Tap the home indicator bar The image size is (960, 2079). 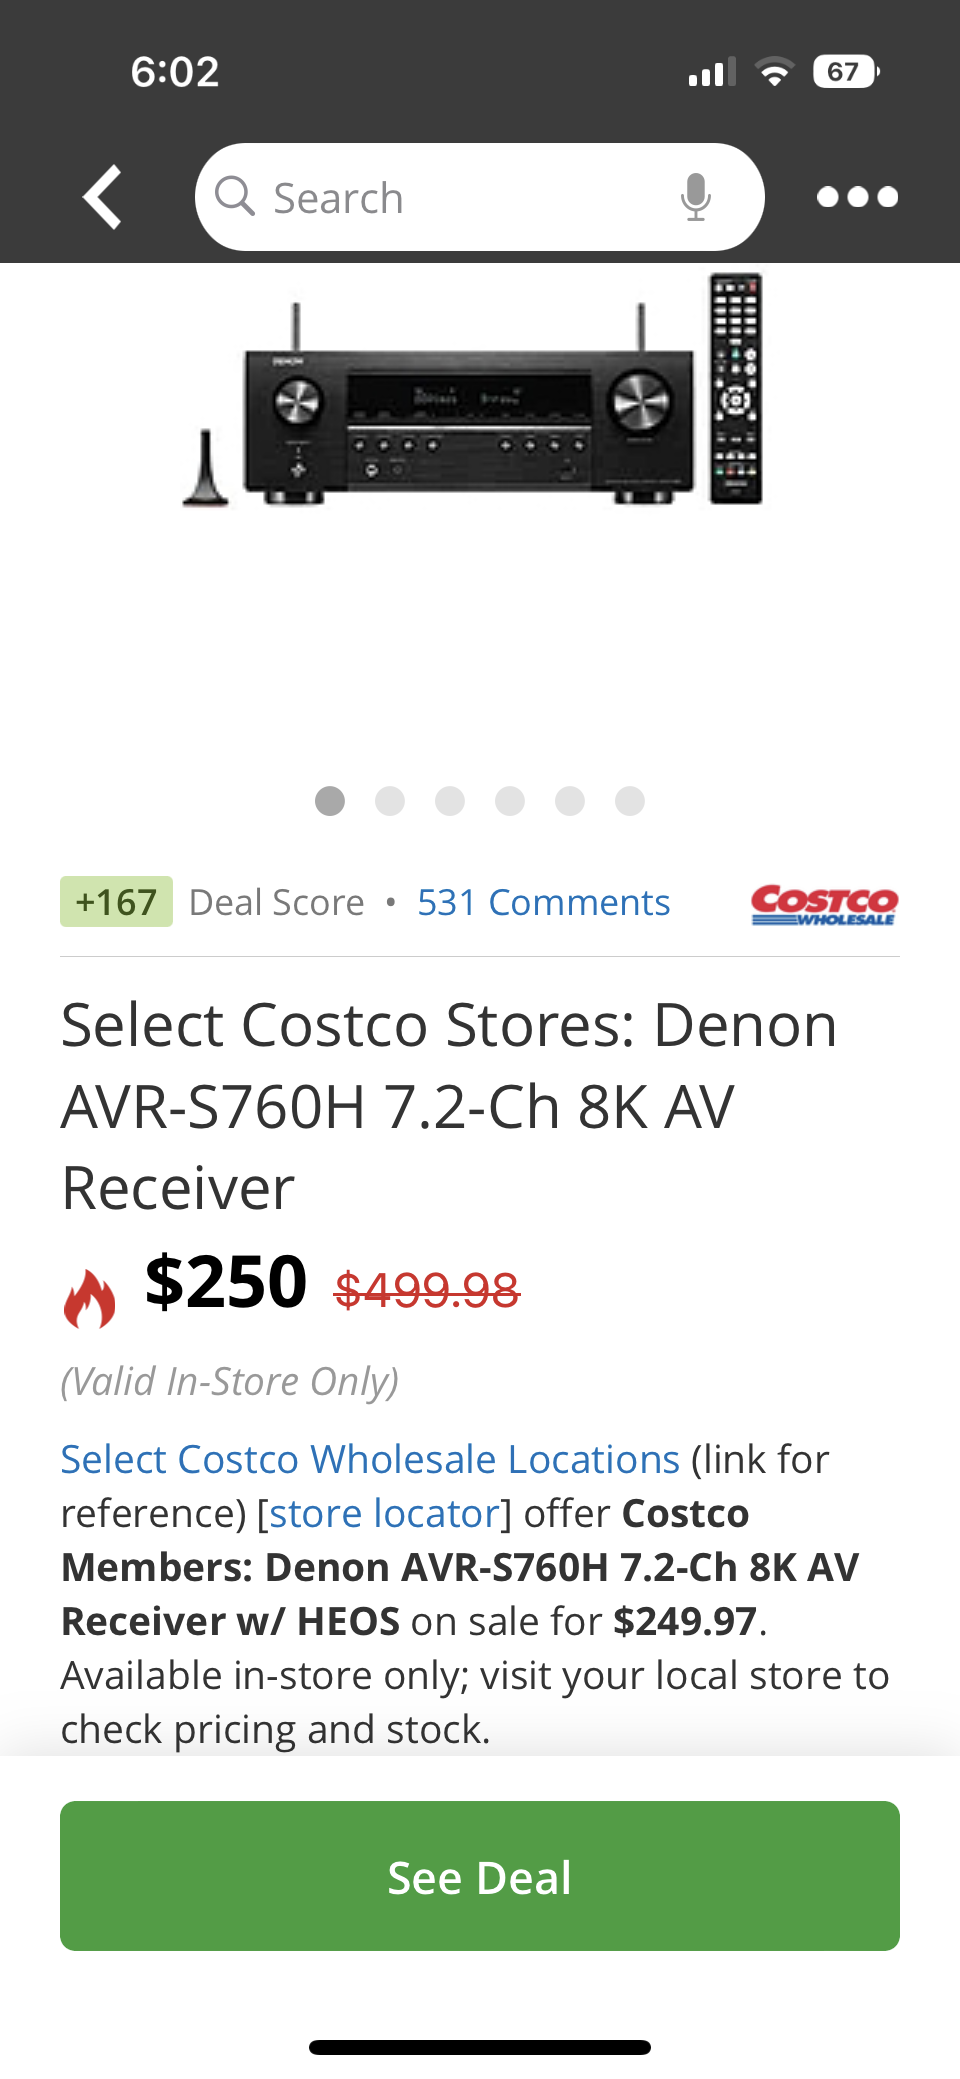[480, 2047]
